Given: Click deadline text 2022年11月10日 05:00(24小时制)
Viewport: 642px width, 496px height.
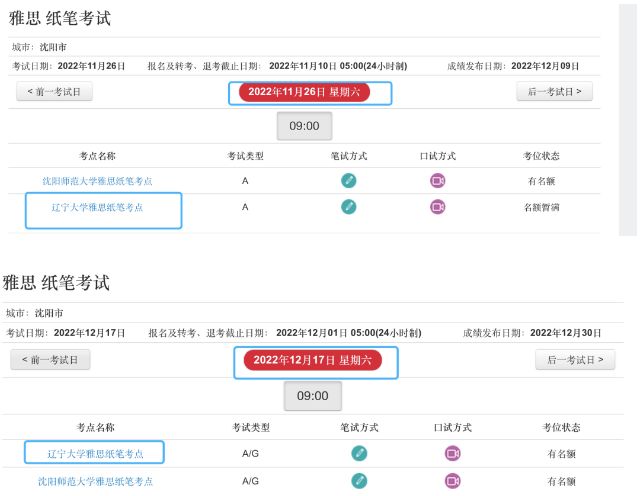Looking at the screenshot, I should tap(338, 66).
